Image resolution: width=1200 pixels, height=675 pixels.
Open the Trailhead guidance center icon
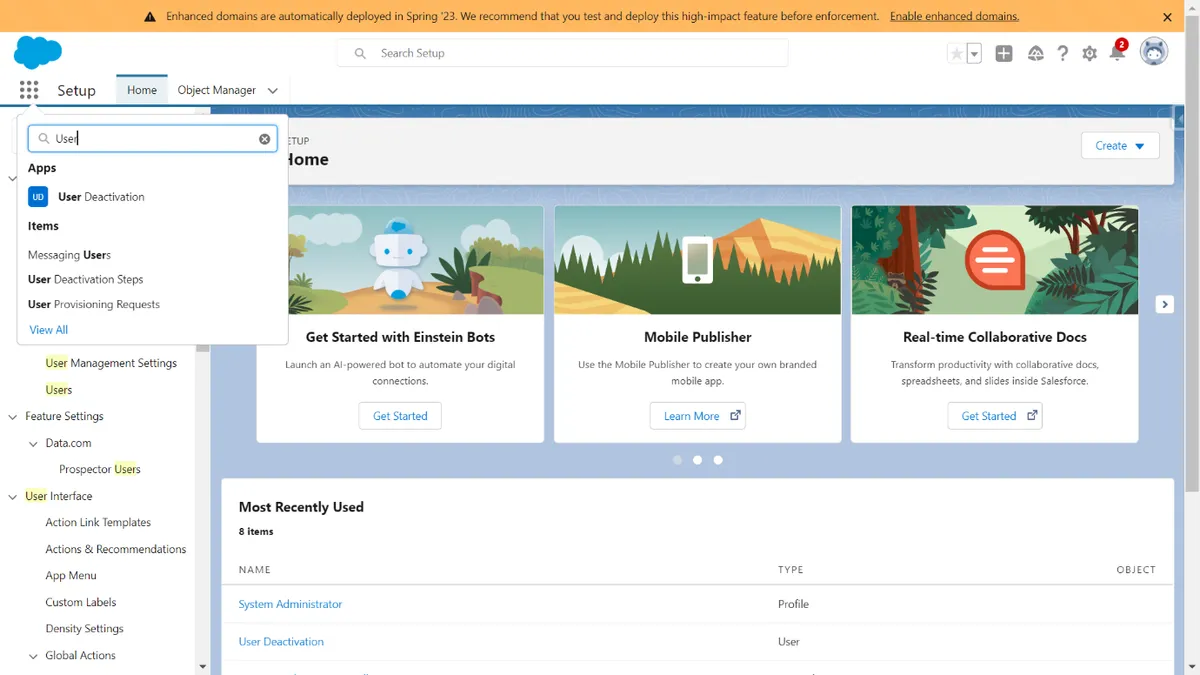pyautogui.click(x=1035, y=54)
